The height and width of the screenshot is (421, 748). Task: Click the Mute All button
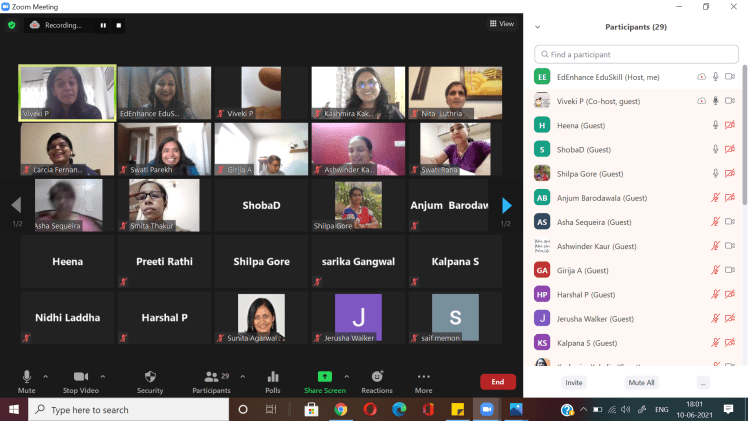coord(641,382)
